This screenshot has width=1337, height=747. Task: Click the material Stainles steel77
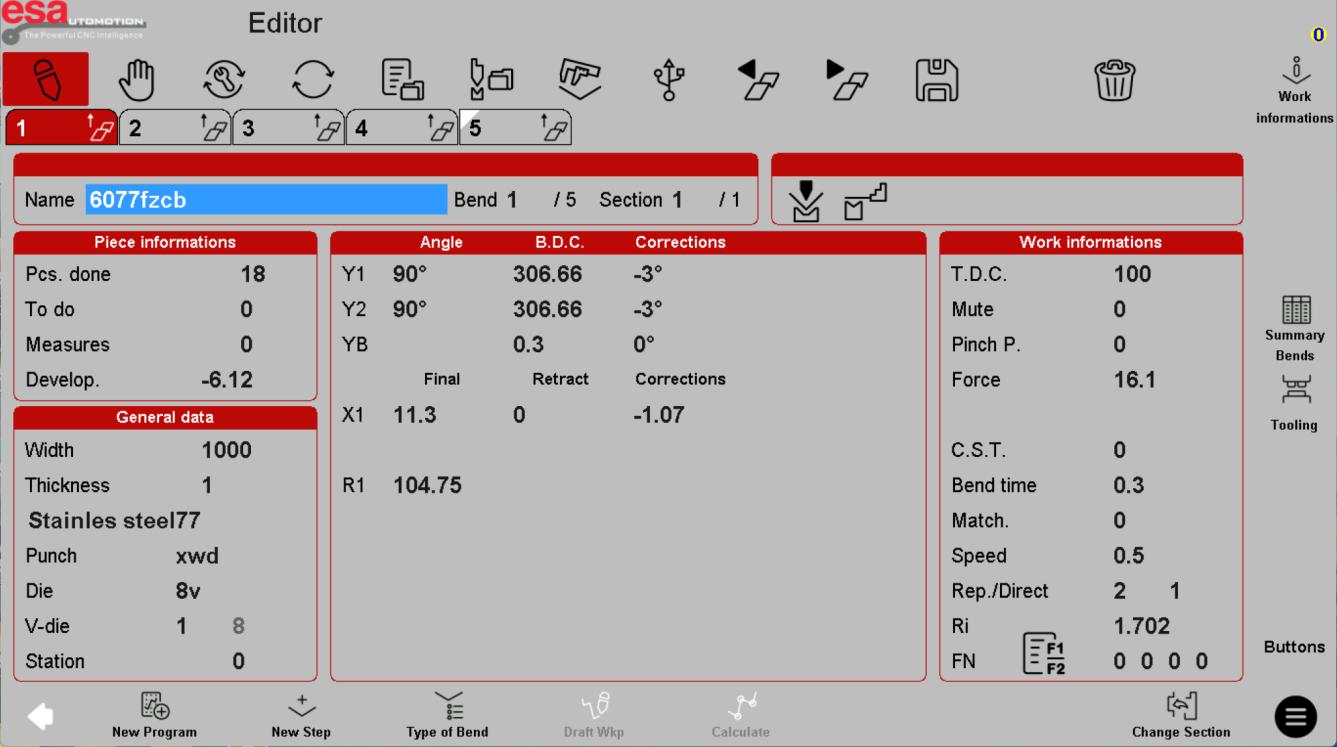114,521
